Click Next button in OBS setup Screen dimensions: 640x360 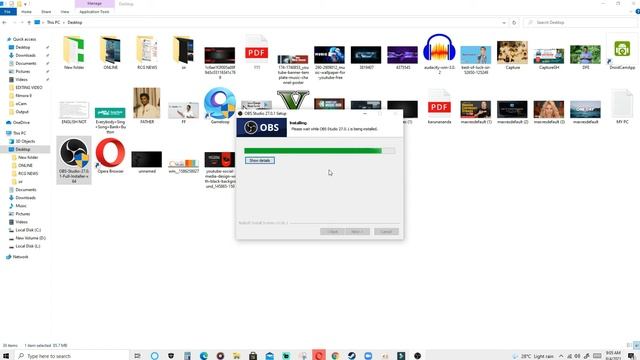(358, 231)
